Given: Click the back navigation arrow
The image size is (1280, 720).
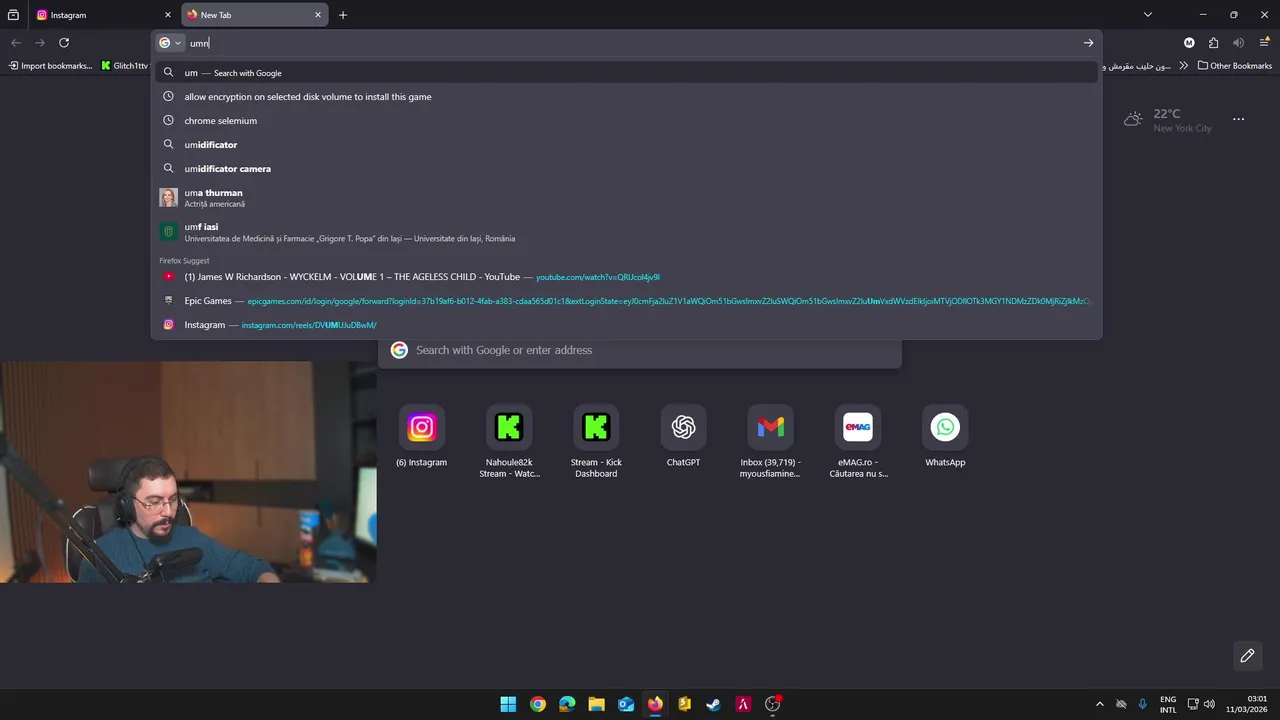Looking at the screenshot, I should 16,43.
